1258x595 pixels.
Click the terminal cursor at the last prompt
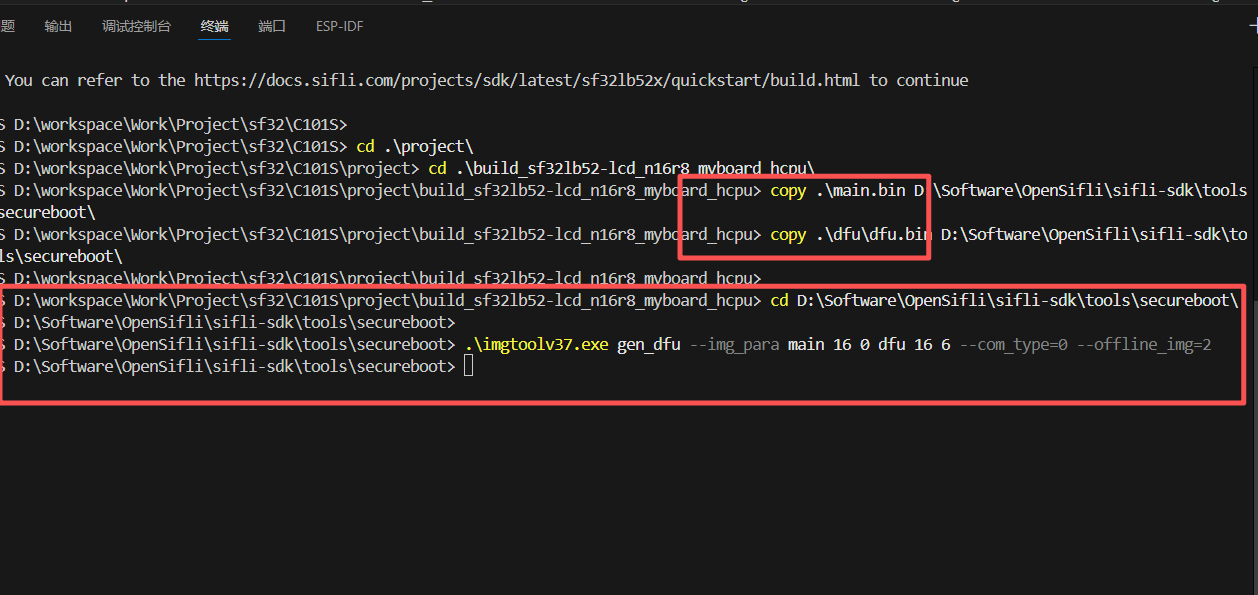469,367
